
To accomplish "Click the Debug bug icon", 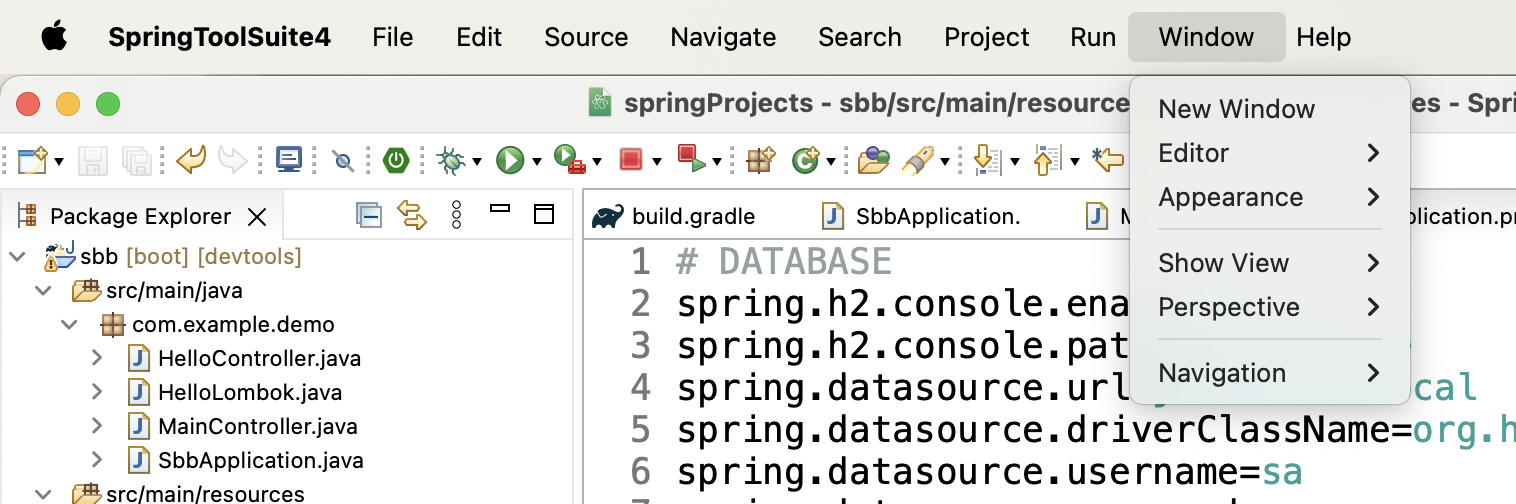I will click(x=451, y=160).
